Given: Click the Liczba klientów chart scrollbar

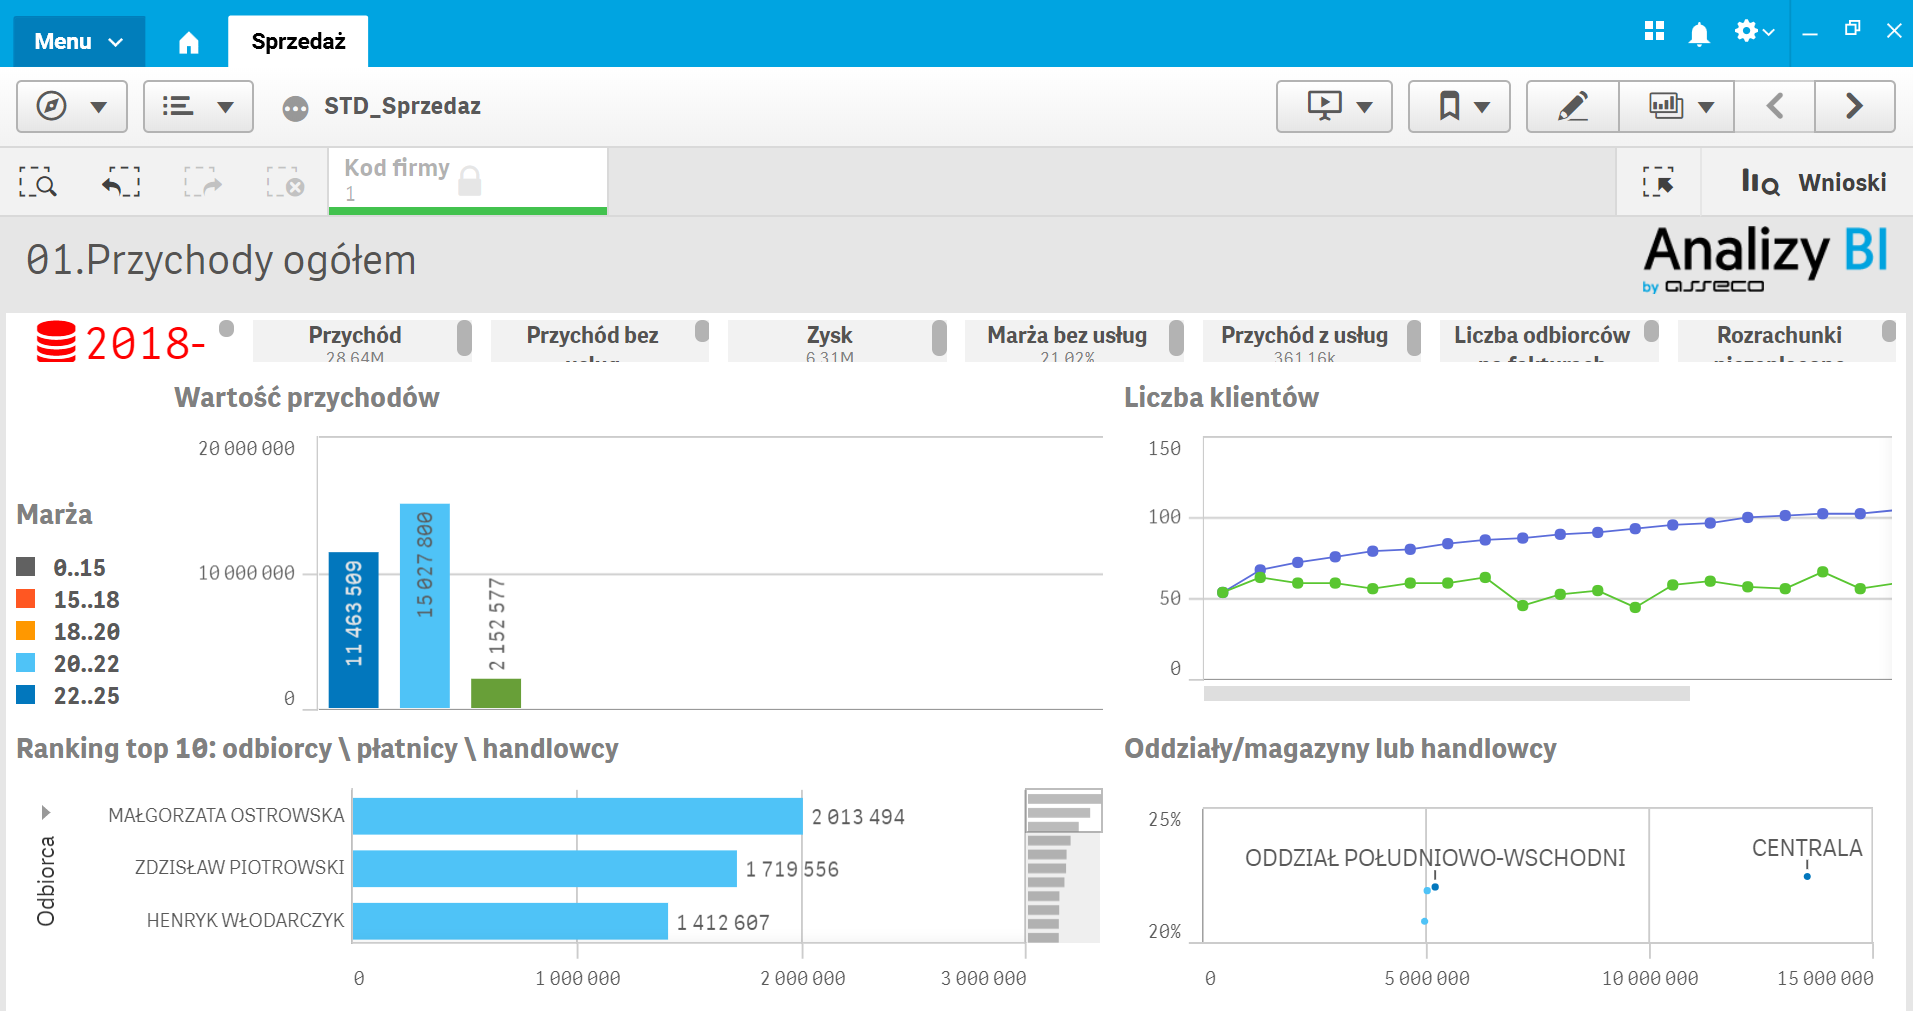Looking at the screenshot, I should 1446,693.
